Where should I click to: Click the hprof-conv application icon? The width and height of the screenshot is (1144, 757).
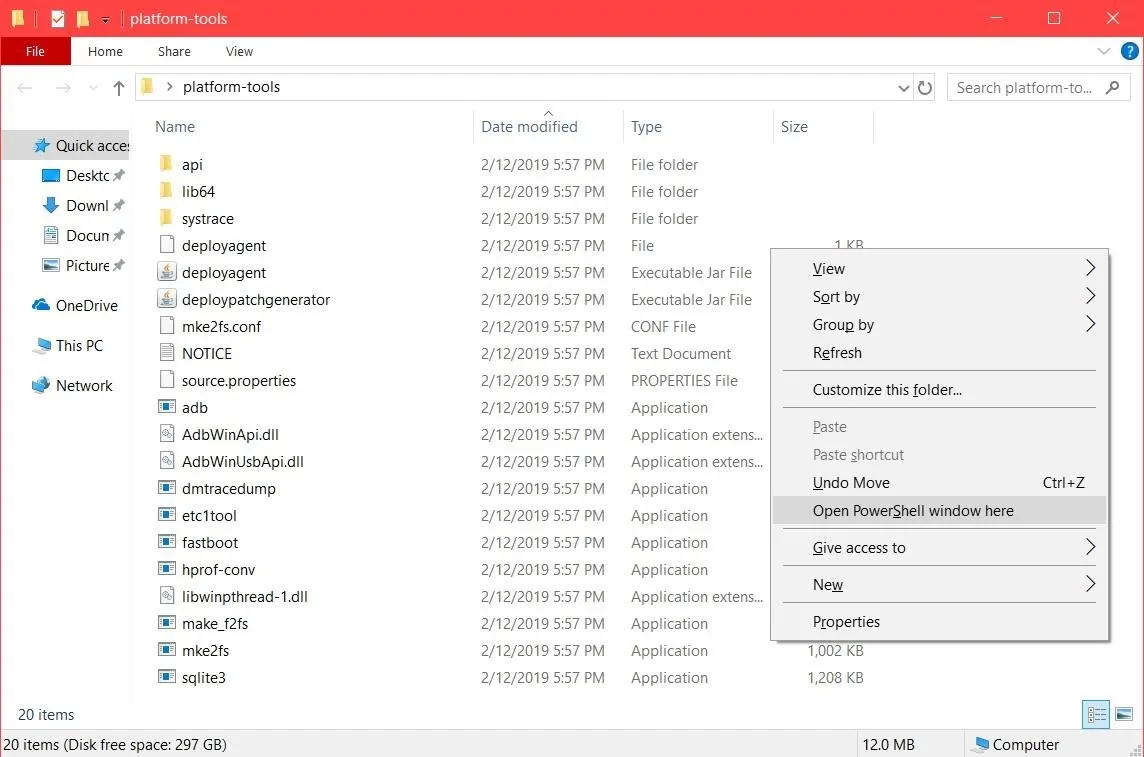(167, 568)
